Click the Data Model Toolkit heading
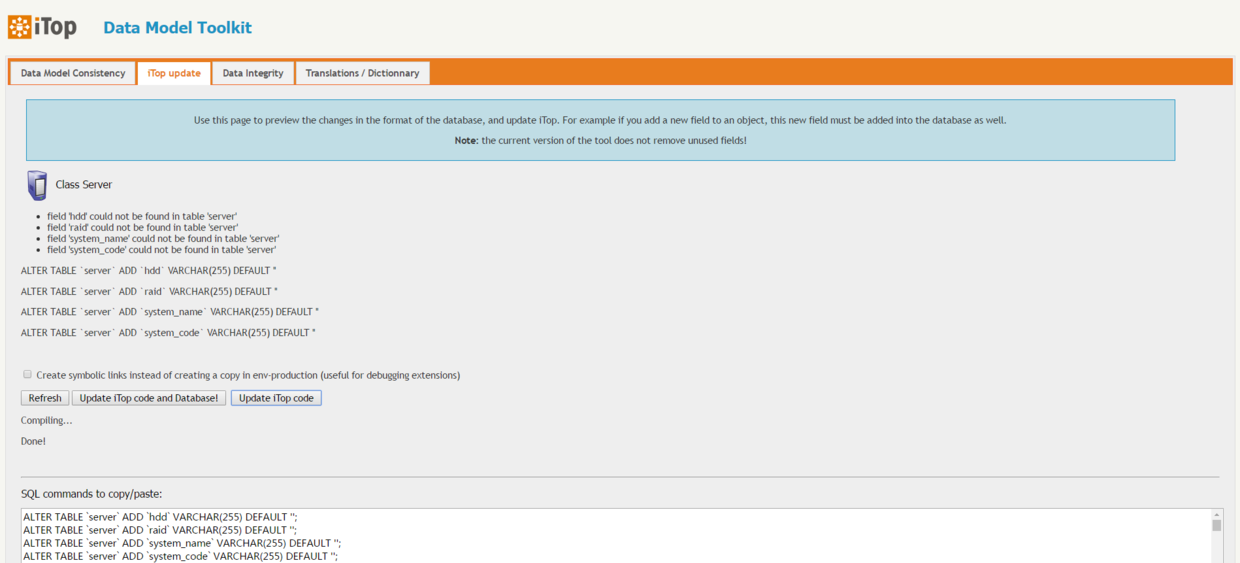Image resolution: width=1240 pixels, height=563 pixels. pyautogui.click(x=178, y=28)
